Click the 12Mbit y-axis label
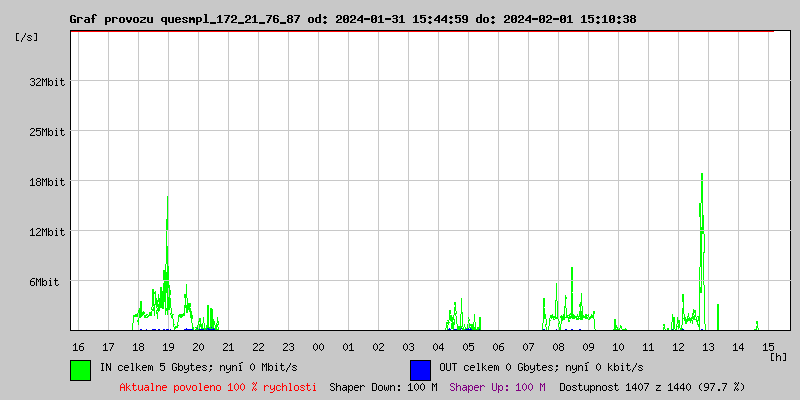This screenshot has height=400, width=800. click(x=47, y=232)
